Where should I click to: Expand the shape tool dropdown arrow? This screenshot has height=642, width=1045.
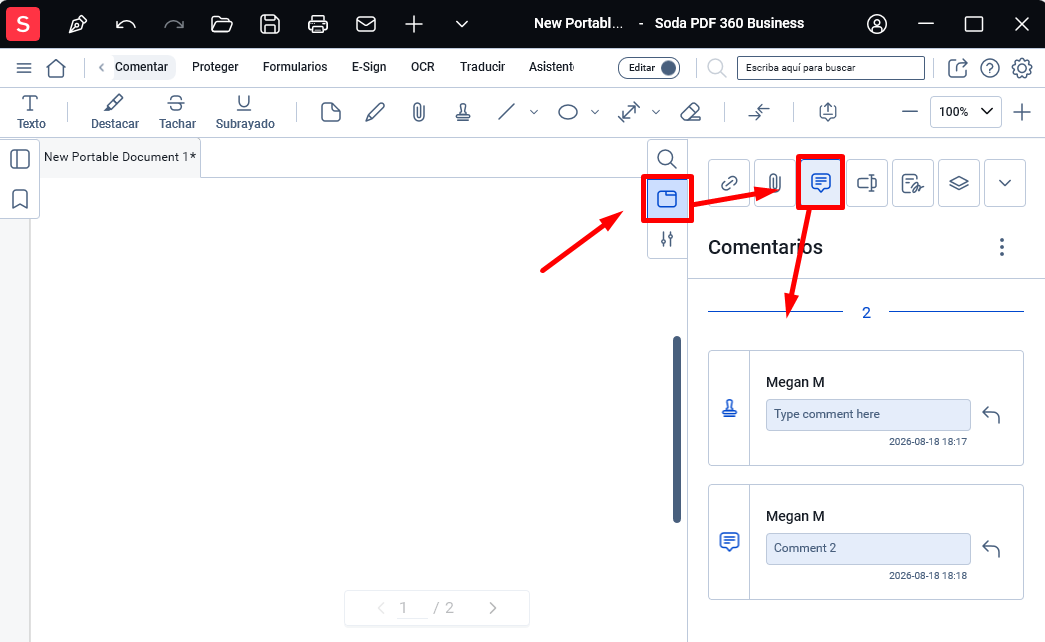[x=595, y=112]
